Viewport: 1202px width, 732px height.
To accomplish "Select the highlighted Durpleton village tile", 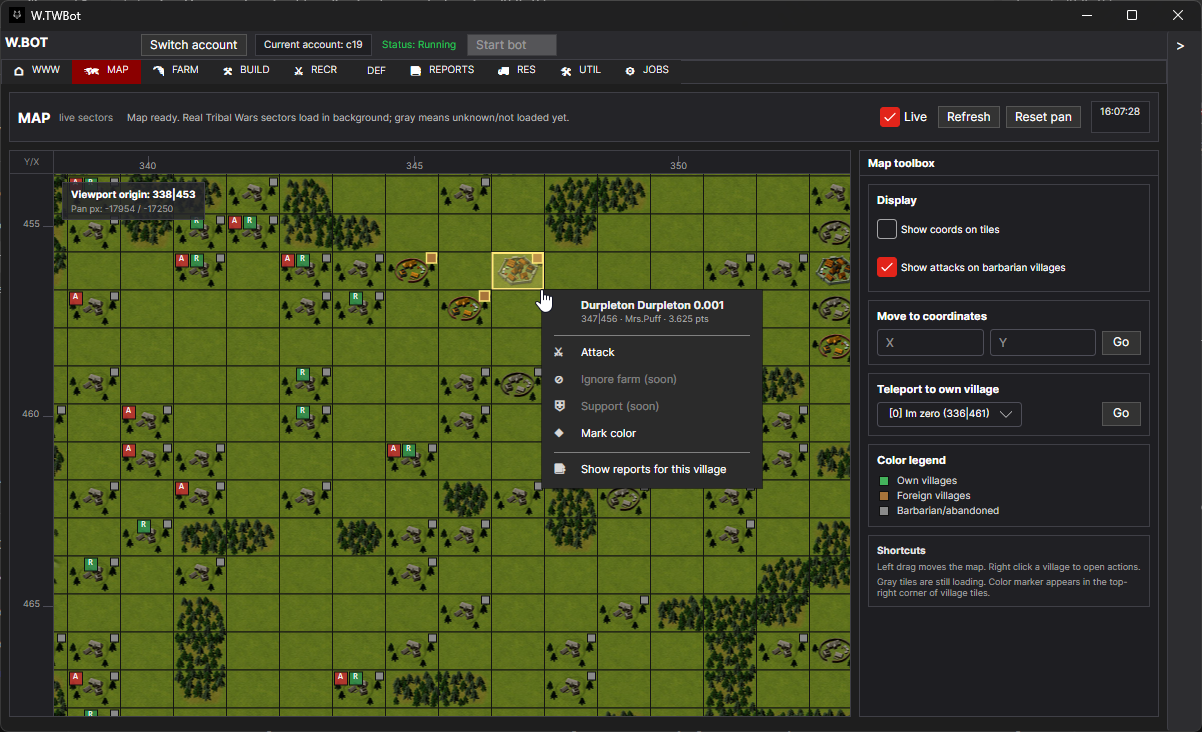I will coord(518,270).
